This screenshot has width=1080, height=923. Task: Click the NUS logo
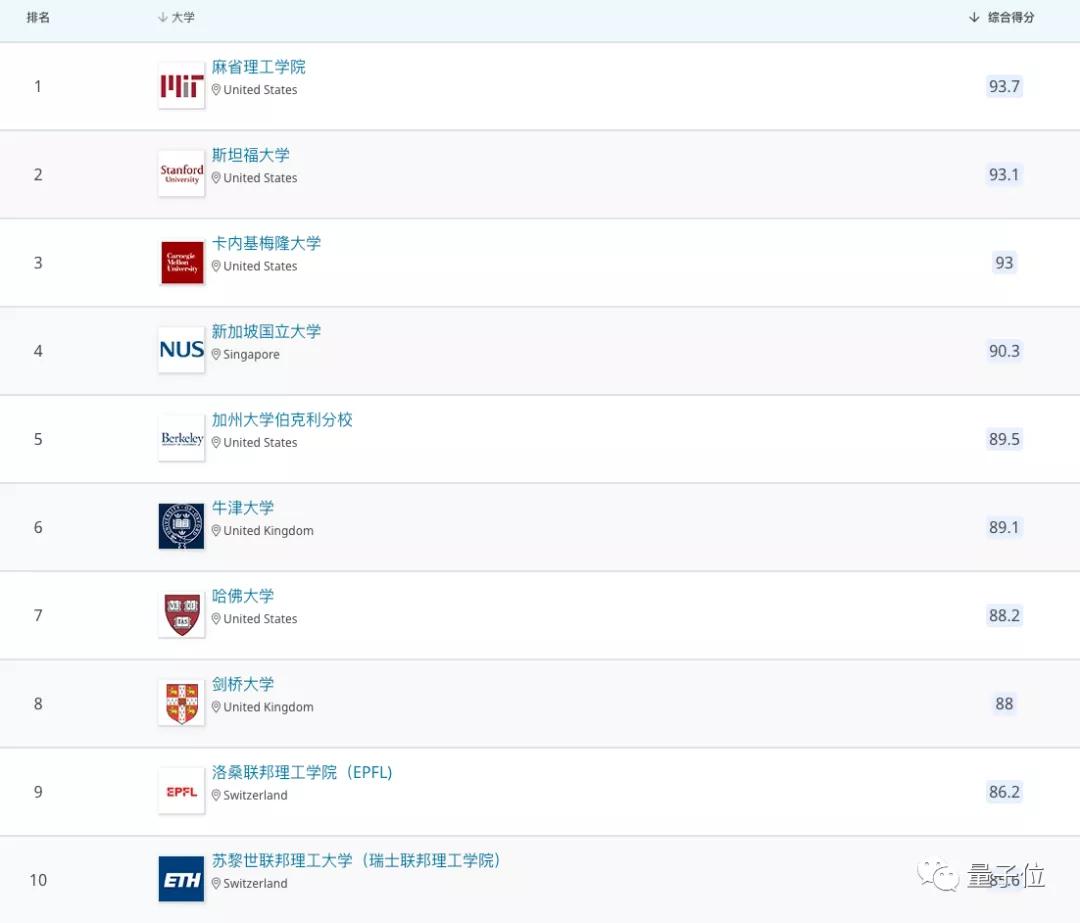click(181, 350)
